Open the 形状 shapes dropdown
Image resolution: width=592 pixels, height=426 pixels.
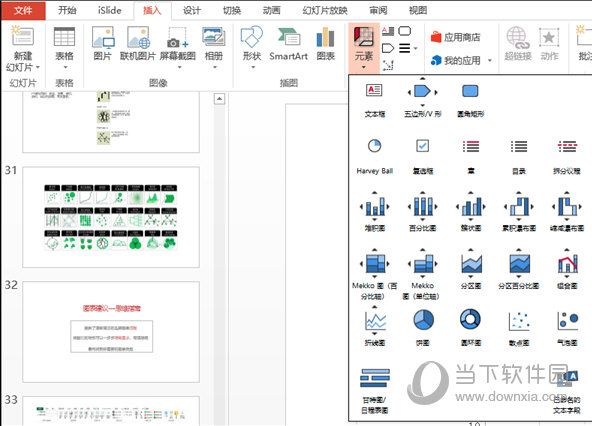tap(252, 48)
